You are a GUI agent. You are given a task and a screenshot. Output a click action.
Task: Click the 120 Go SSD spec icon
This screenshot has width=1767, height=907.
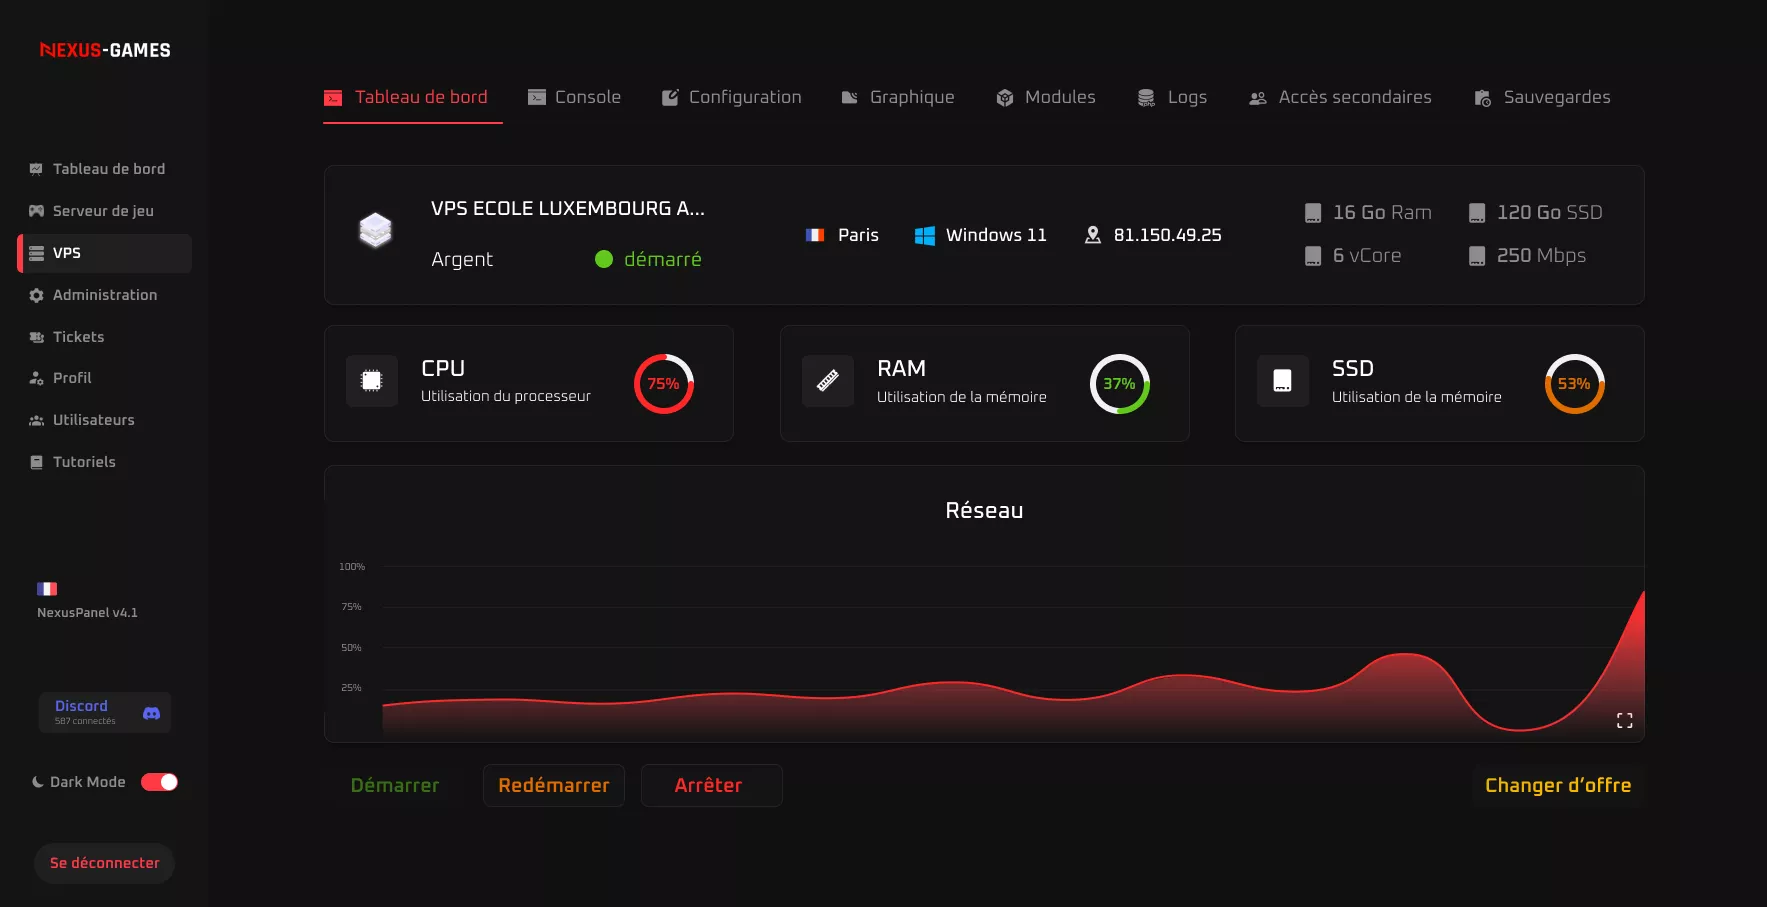[x=1477, y=213]
